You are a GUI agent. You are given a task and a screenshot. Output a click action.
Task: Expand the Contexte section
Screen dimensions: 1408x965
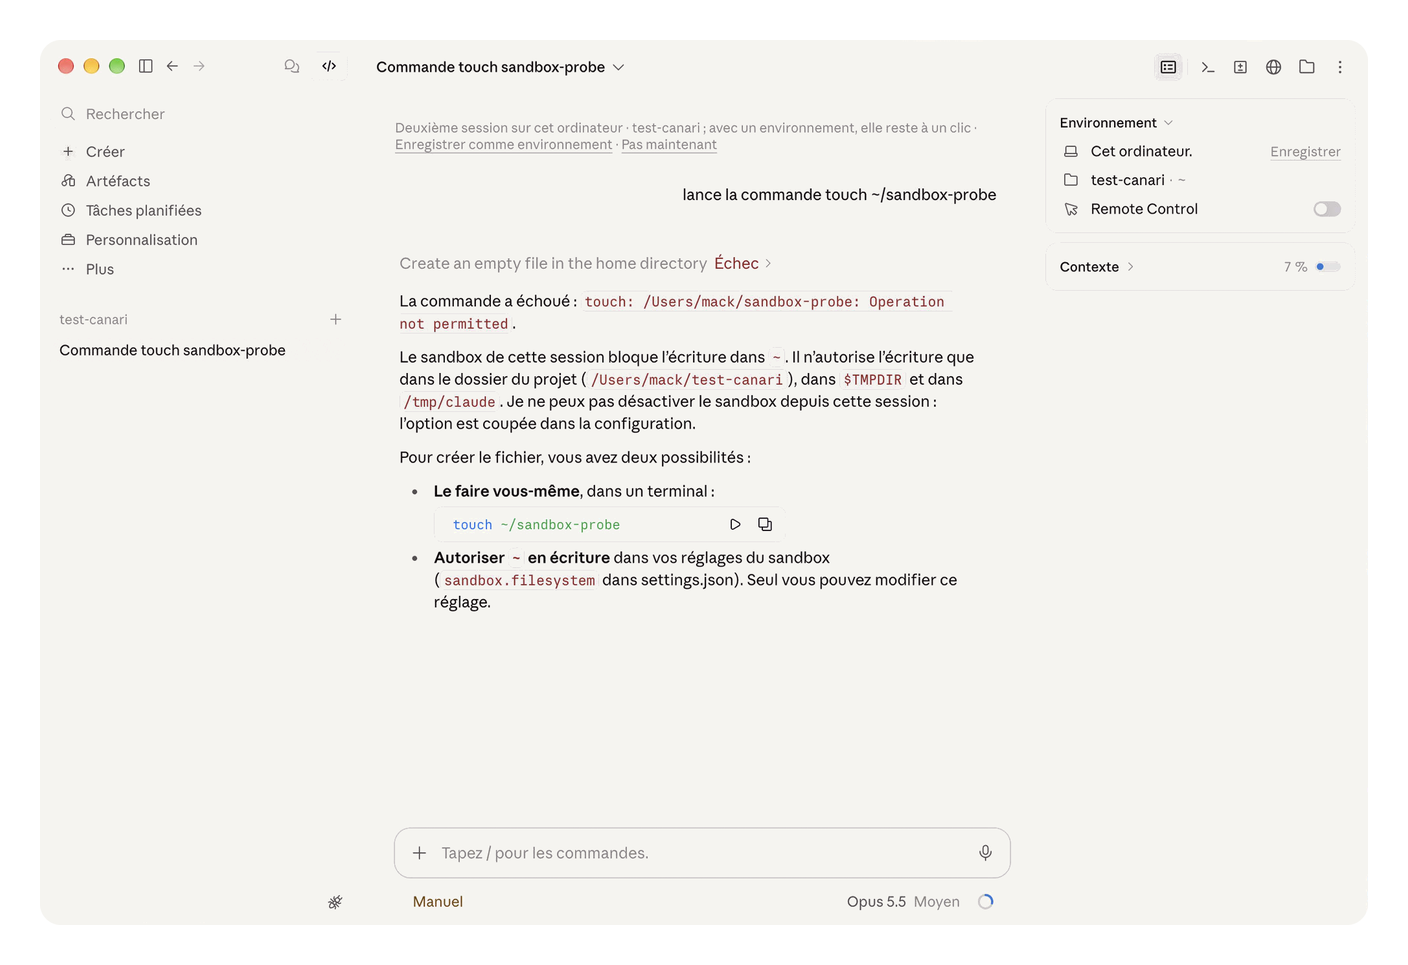pos(1097,267)
